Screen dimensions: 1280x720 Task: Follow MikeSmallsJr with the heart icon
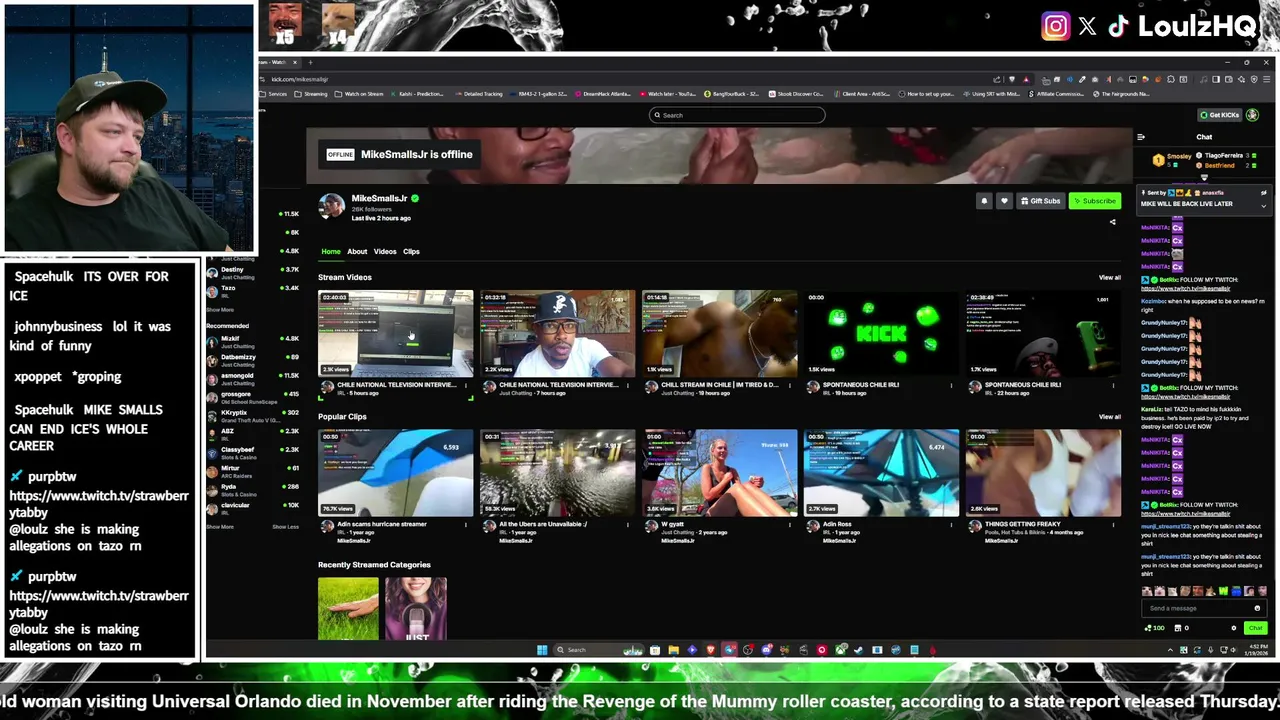[x=1004, y=201]
